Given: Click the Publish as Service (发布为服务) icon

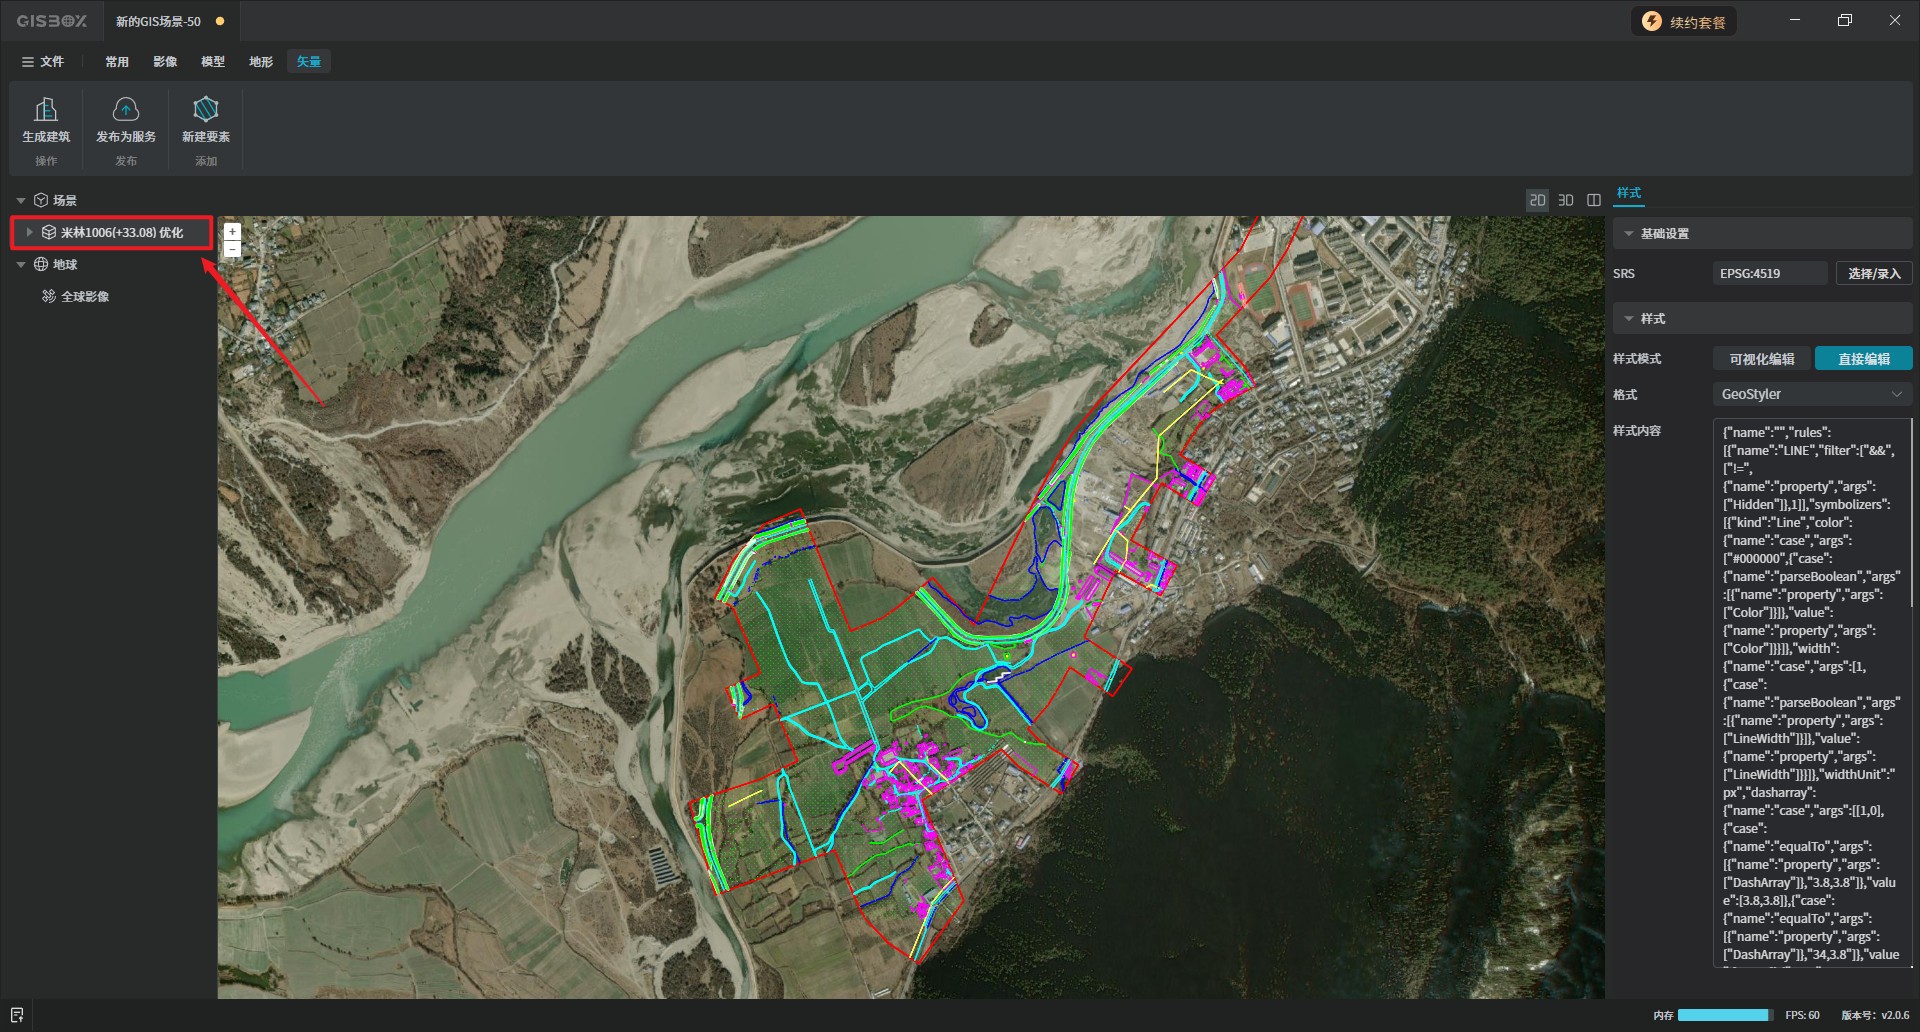Looking at the screenshot, I should tap(126, 109).
